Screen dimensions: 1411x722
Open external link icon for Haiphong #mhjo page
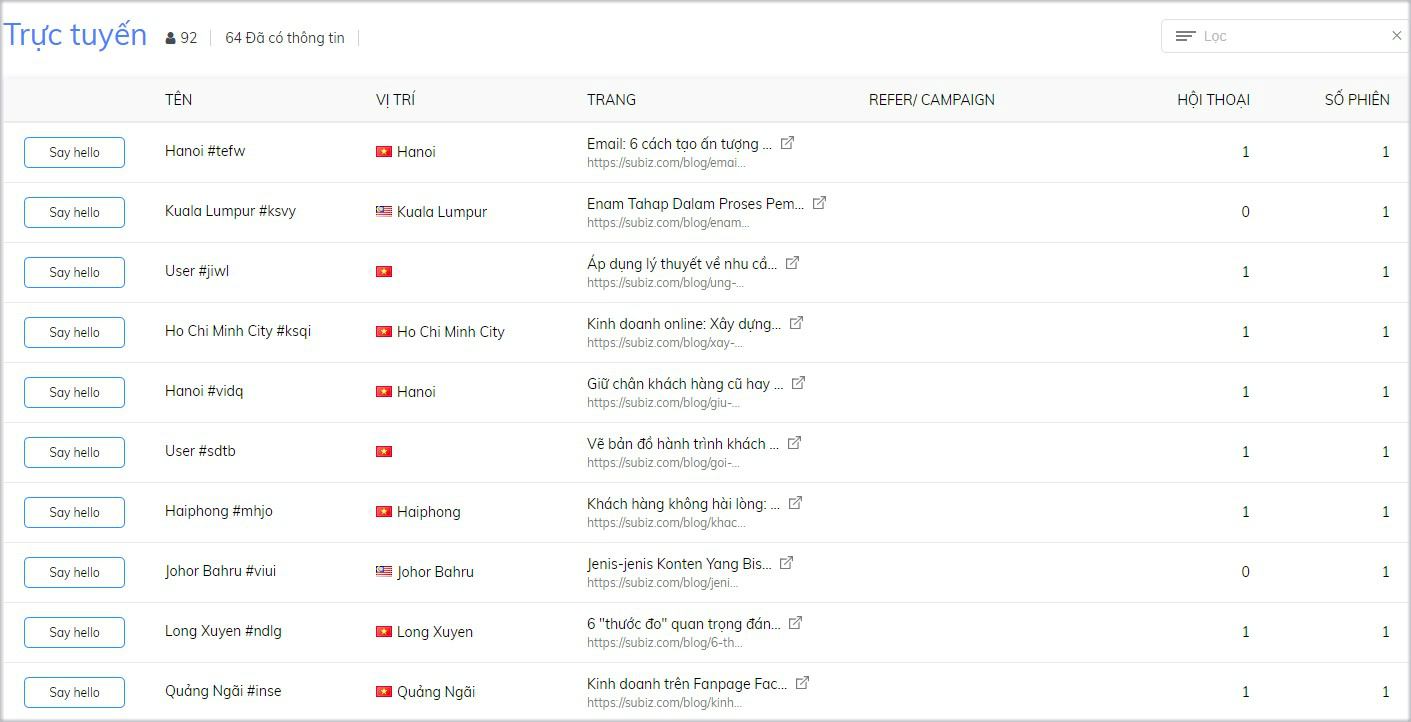tap(795, 503)
